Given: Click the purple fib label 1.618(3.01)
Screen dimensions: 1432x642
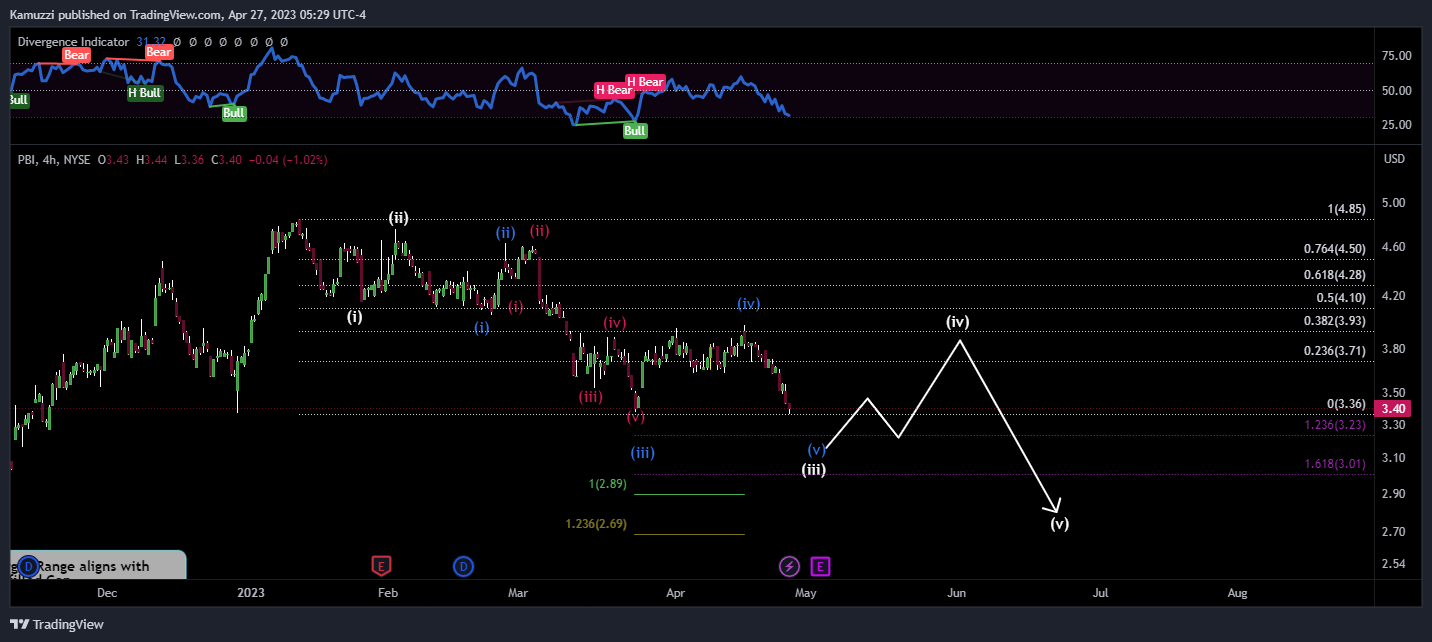Looking at the screenshot, I should 1335,464.
